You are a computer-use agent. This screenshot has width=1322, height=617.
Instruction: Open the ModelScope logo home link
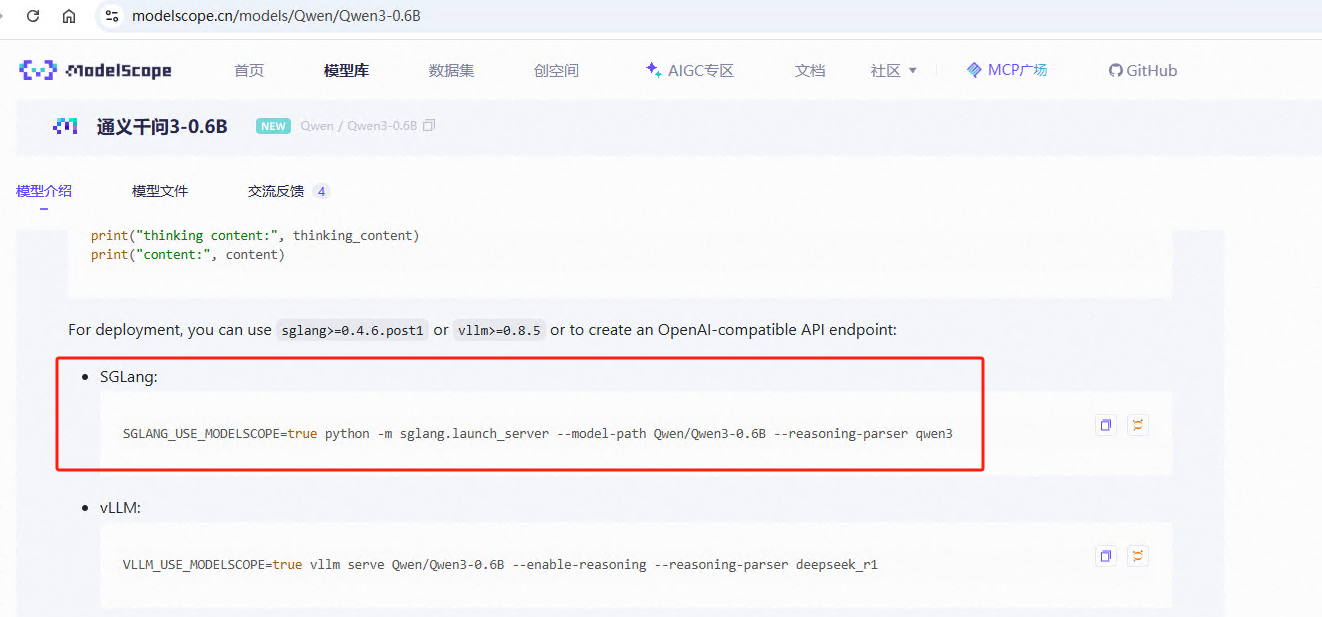[x=95, y=70]
